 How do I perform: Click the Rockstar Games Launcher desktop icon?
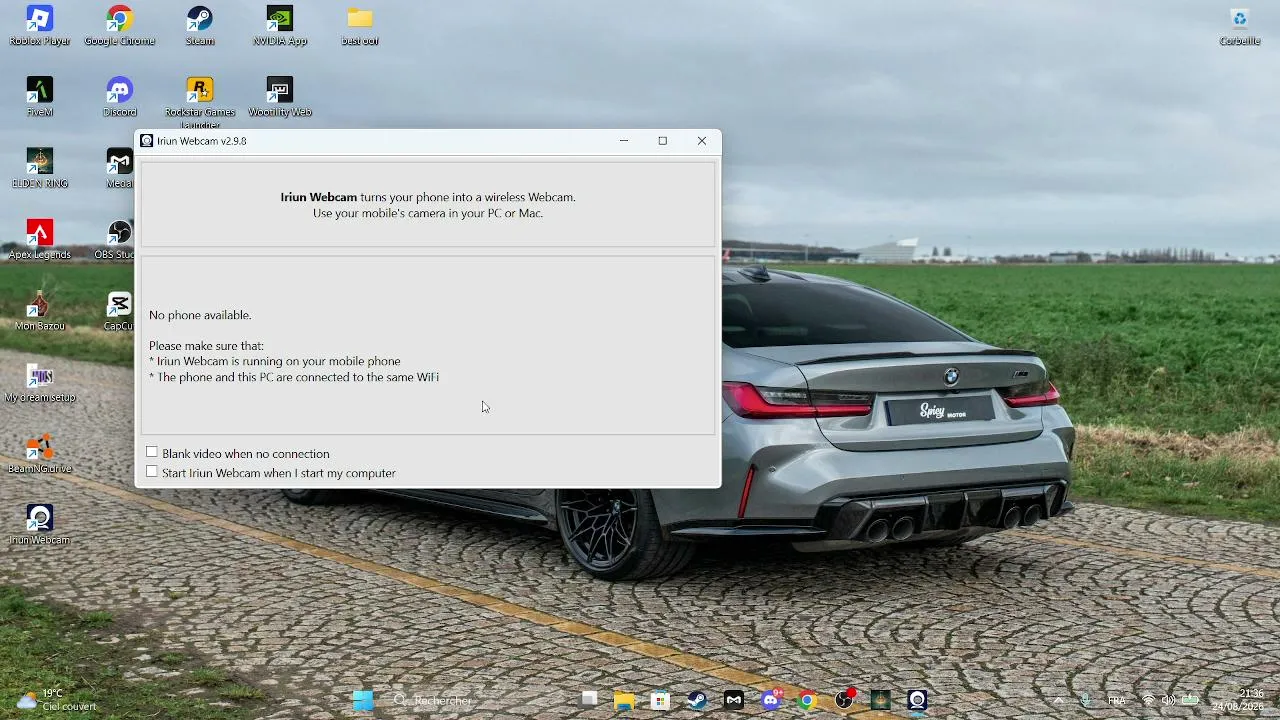pyautogui.click(x=200, y=102)
